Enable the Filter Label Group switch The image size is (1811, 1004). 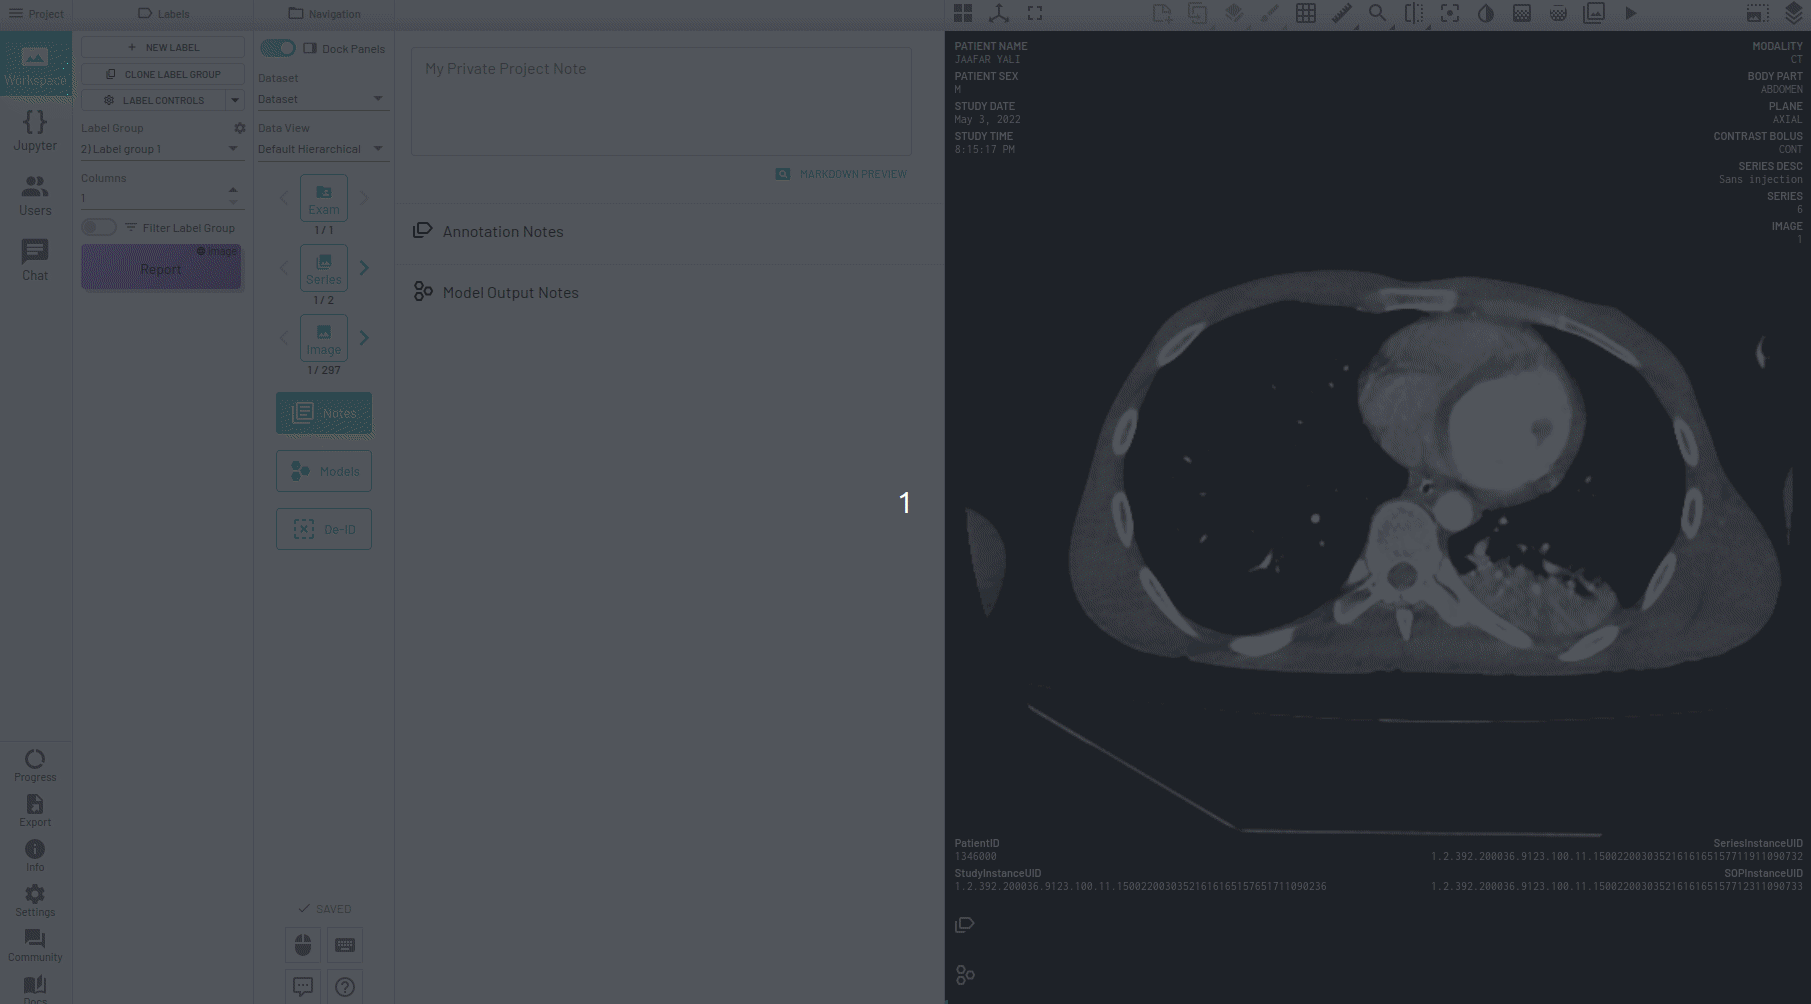[x=99, y=227]
